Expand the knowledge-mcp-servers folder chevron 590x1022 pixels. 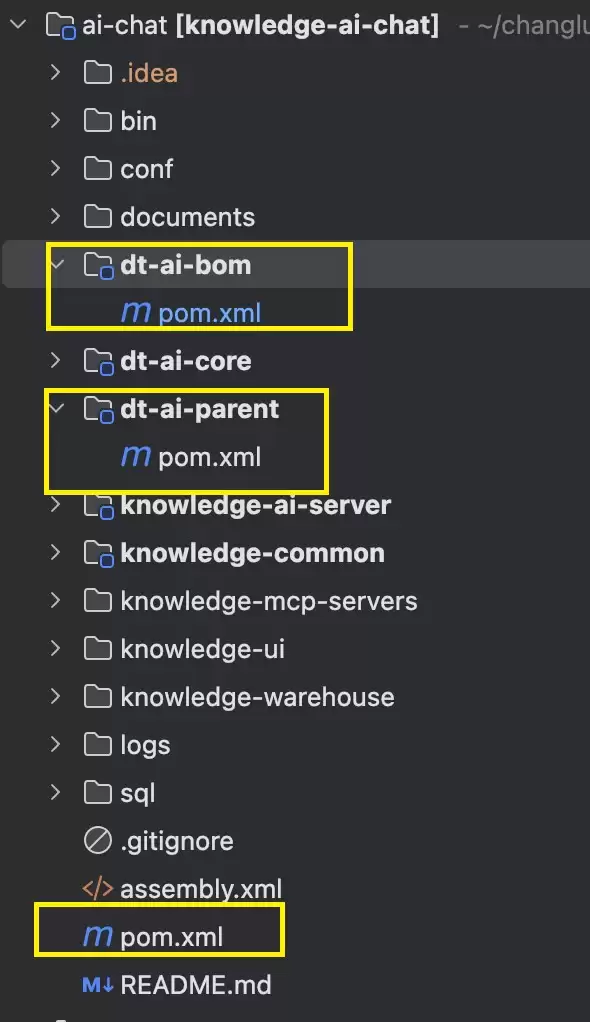pos(56,601)
